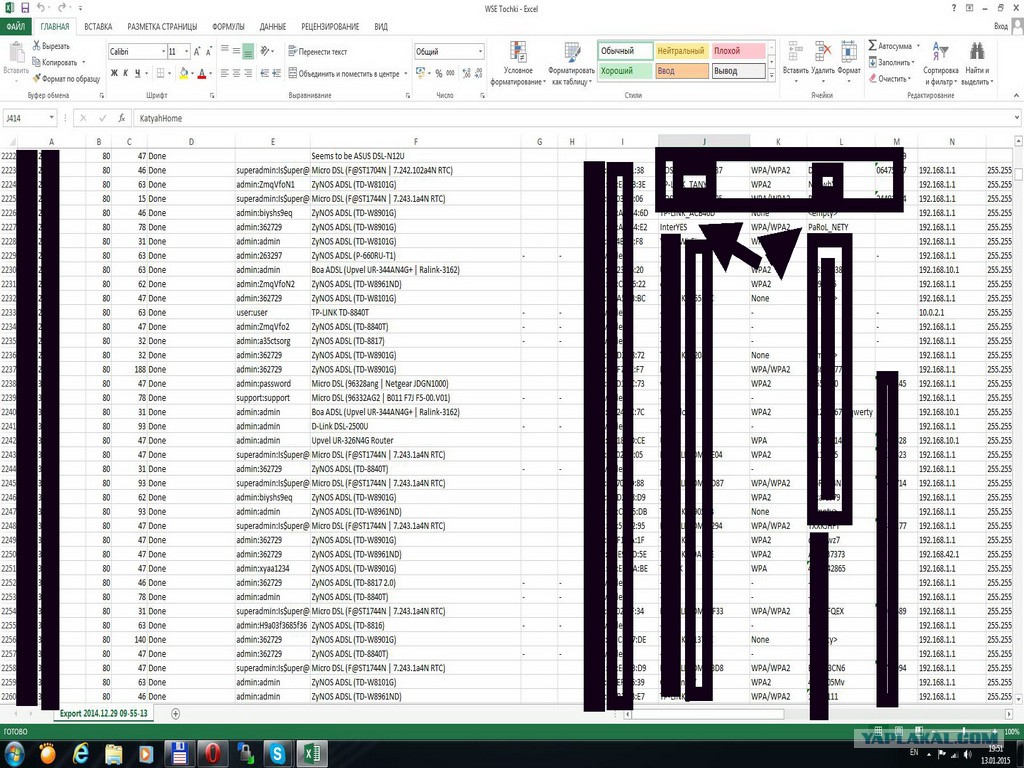Expand the Заполнить dropdown
The image size is (1024, 768).
click(913, 63)
